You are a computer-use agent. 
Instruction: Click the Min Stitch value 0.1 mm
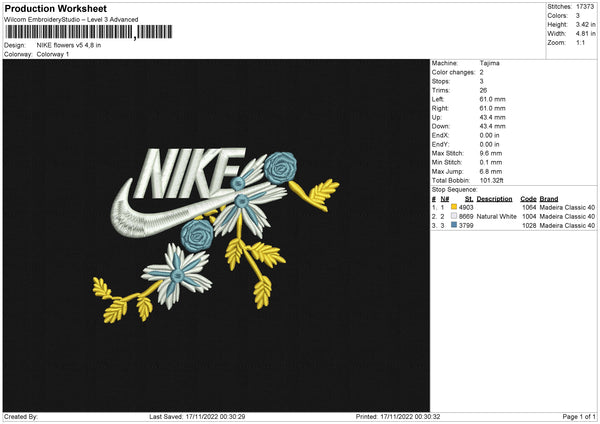coord(491,162)
